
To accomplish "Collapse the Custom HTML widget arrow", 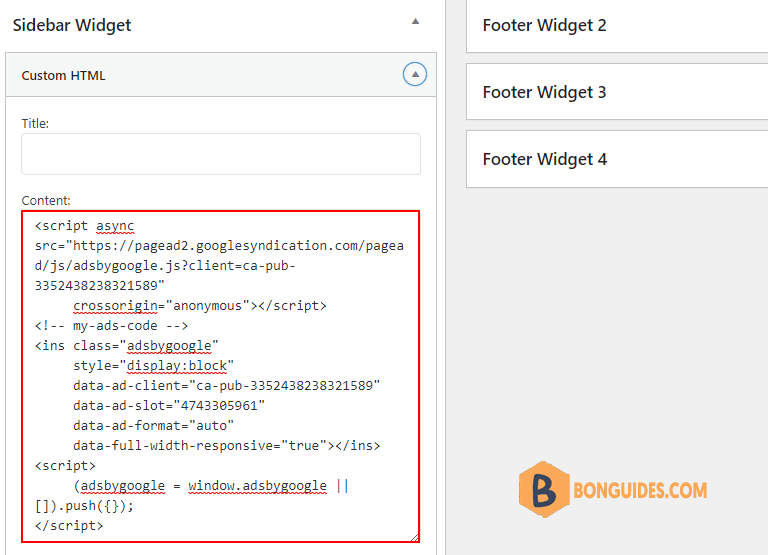I will [415, 74].
